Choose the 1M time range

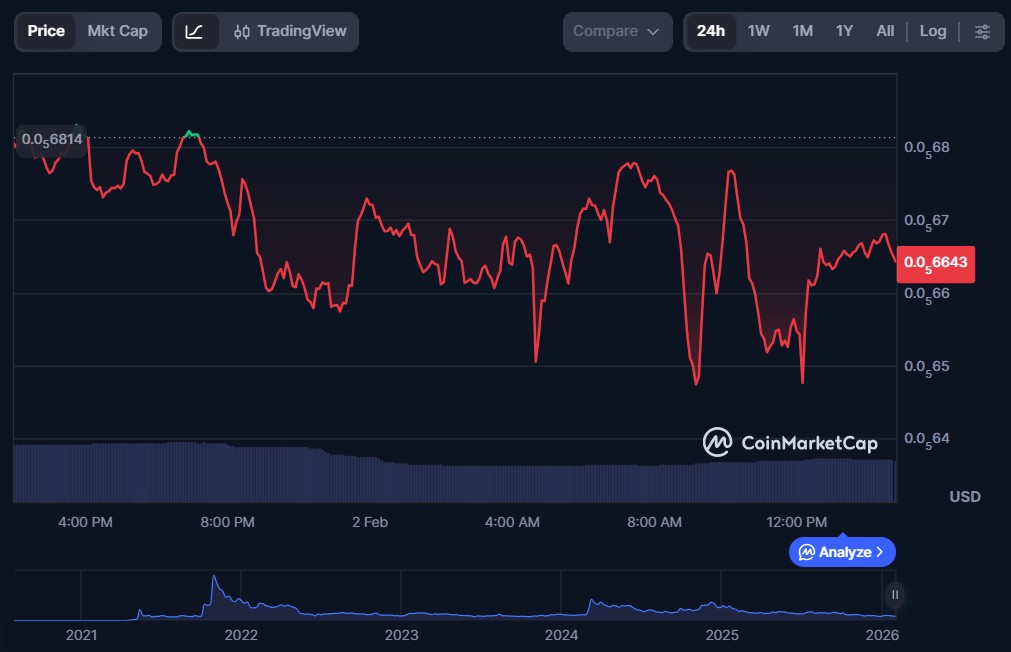click(802, 32)
